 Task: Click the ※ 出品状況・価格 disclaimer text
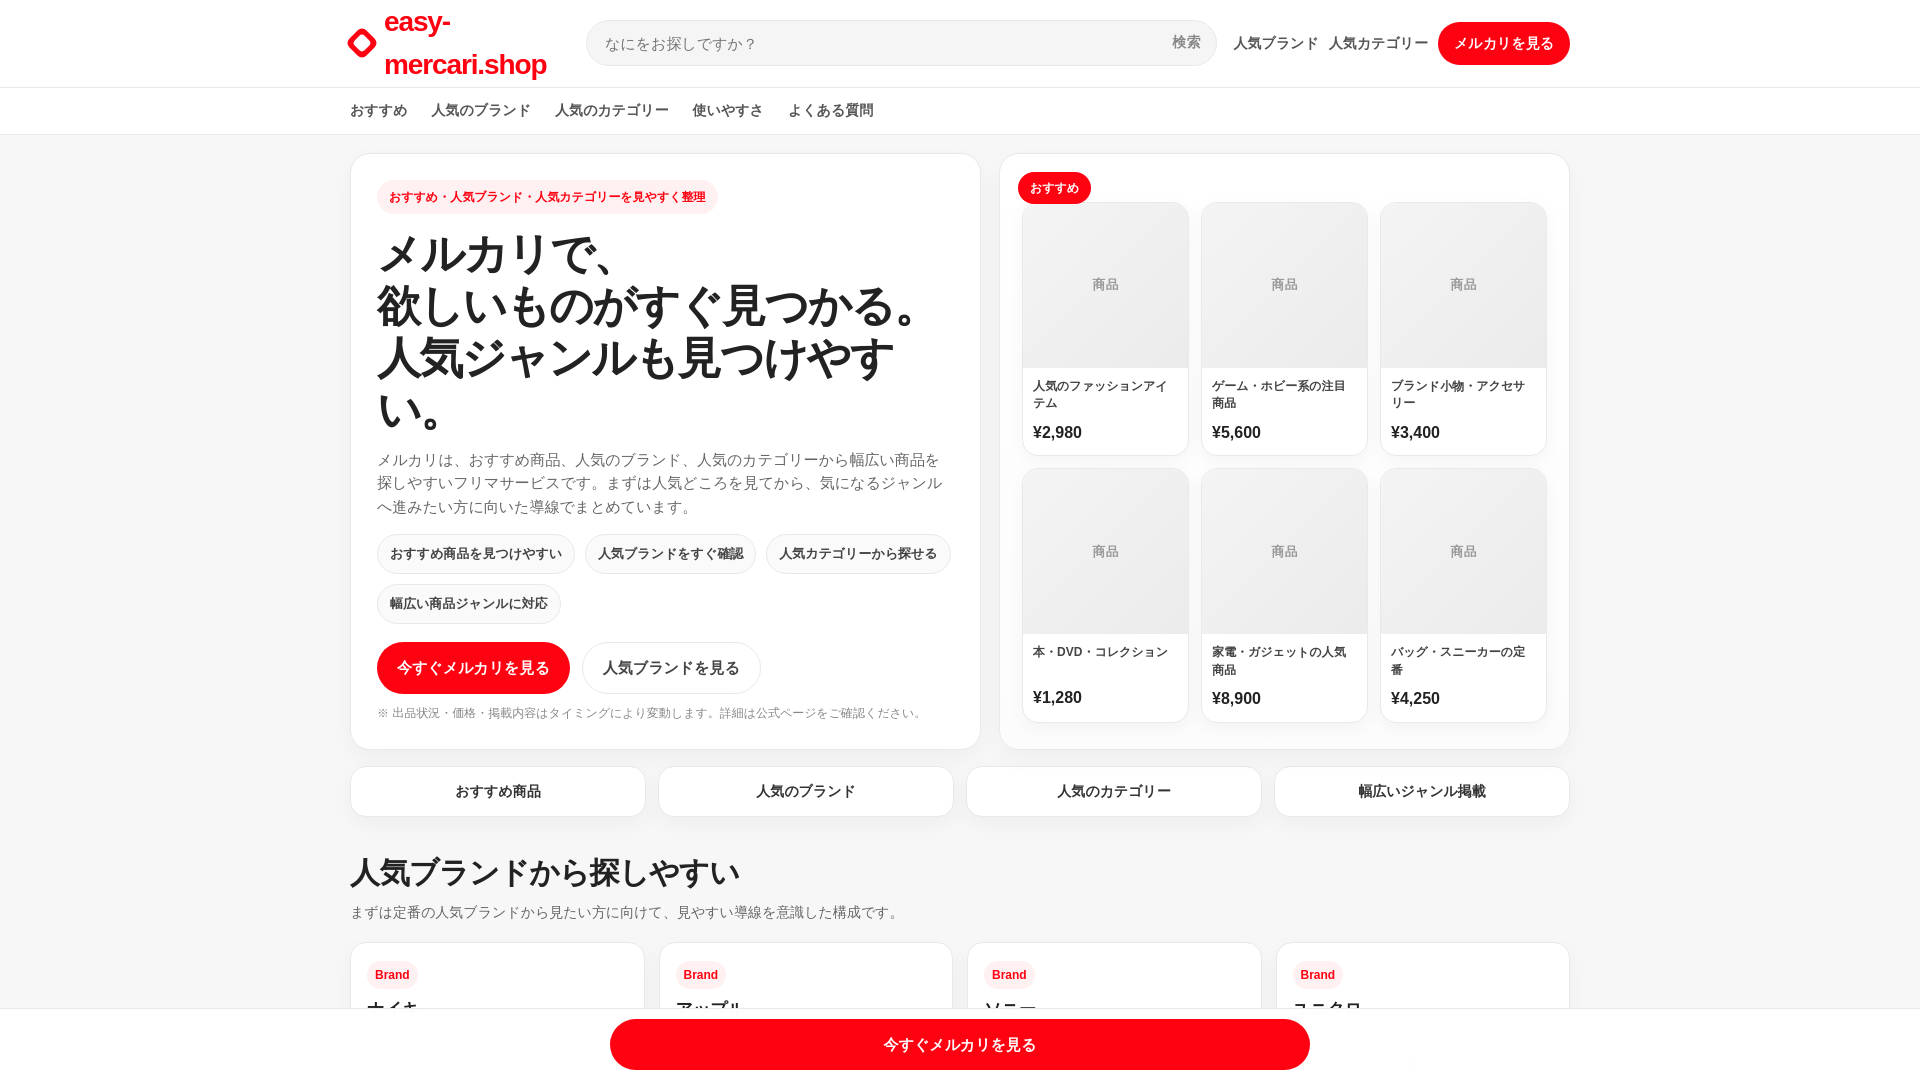coord(651,713)
